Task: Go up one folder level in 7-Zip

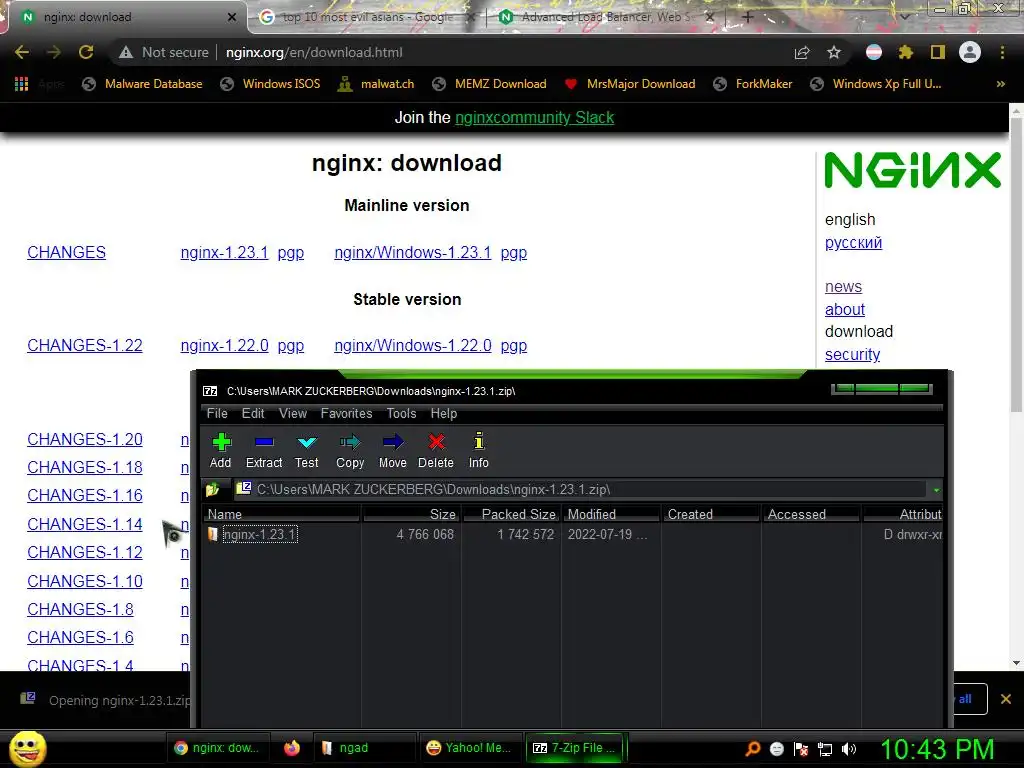Action: [212, 489]
